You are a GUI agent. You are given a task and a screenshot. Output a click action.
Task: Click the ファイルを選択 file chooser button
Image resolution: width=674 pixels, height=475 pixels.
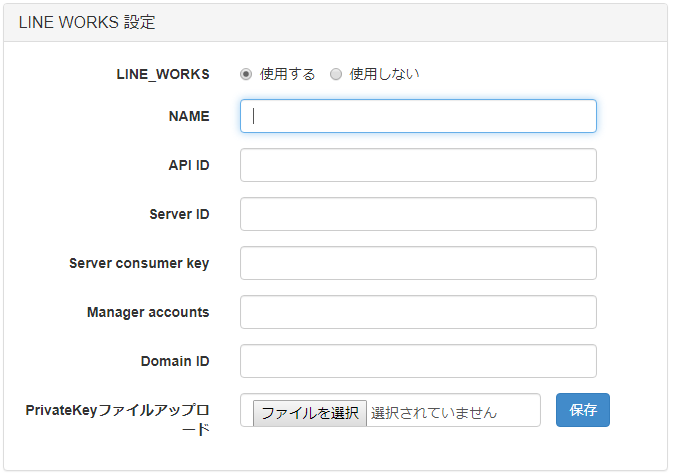pos(310,413)
